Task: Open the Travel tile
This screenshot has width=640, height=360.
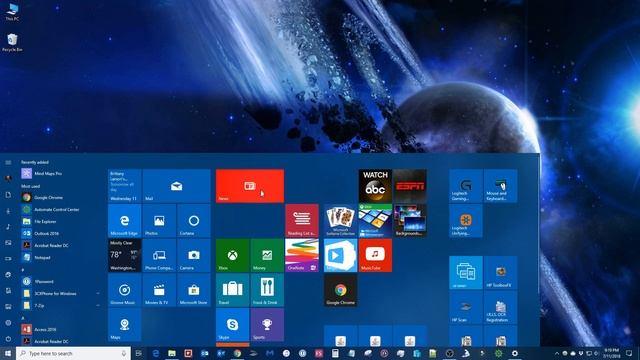Action: coord(233,290)
